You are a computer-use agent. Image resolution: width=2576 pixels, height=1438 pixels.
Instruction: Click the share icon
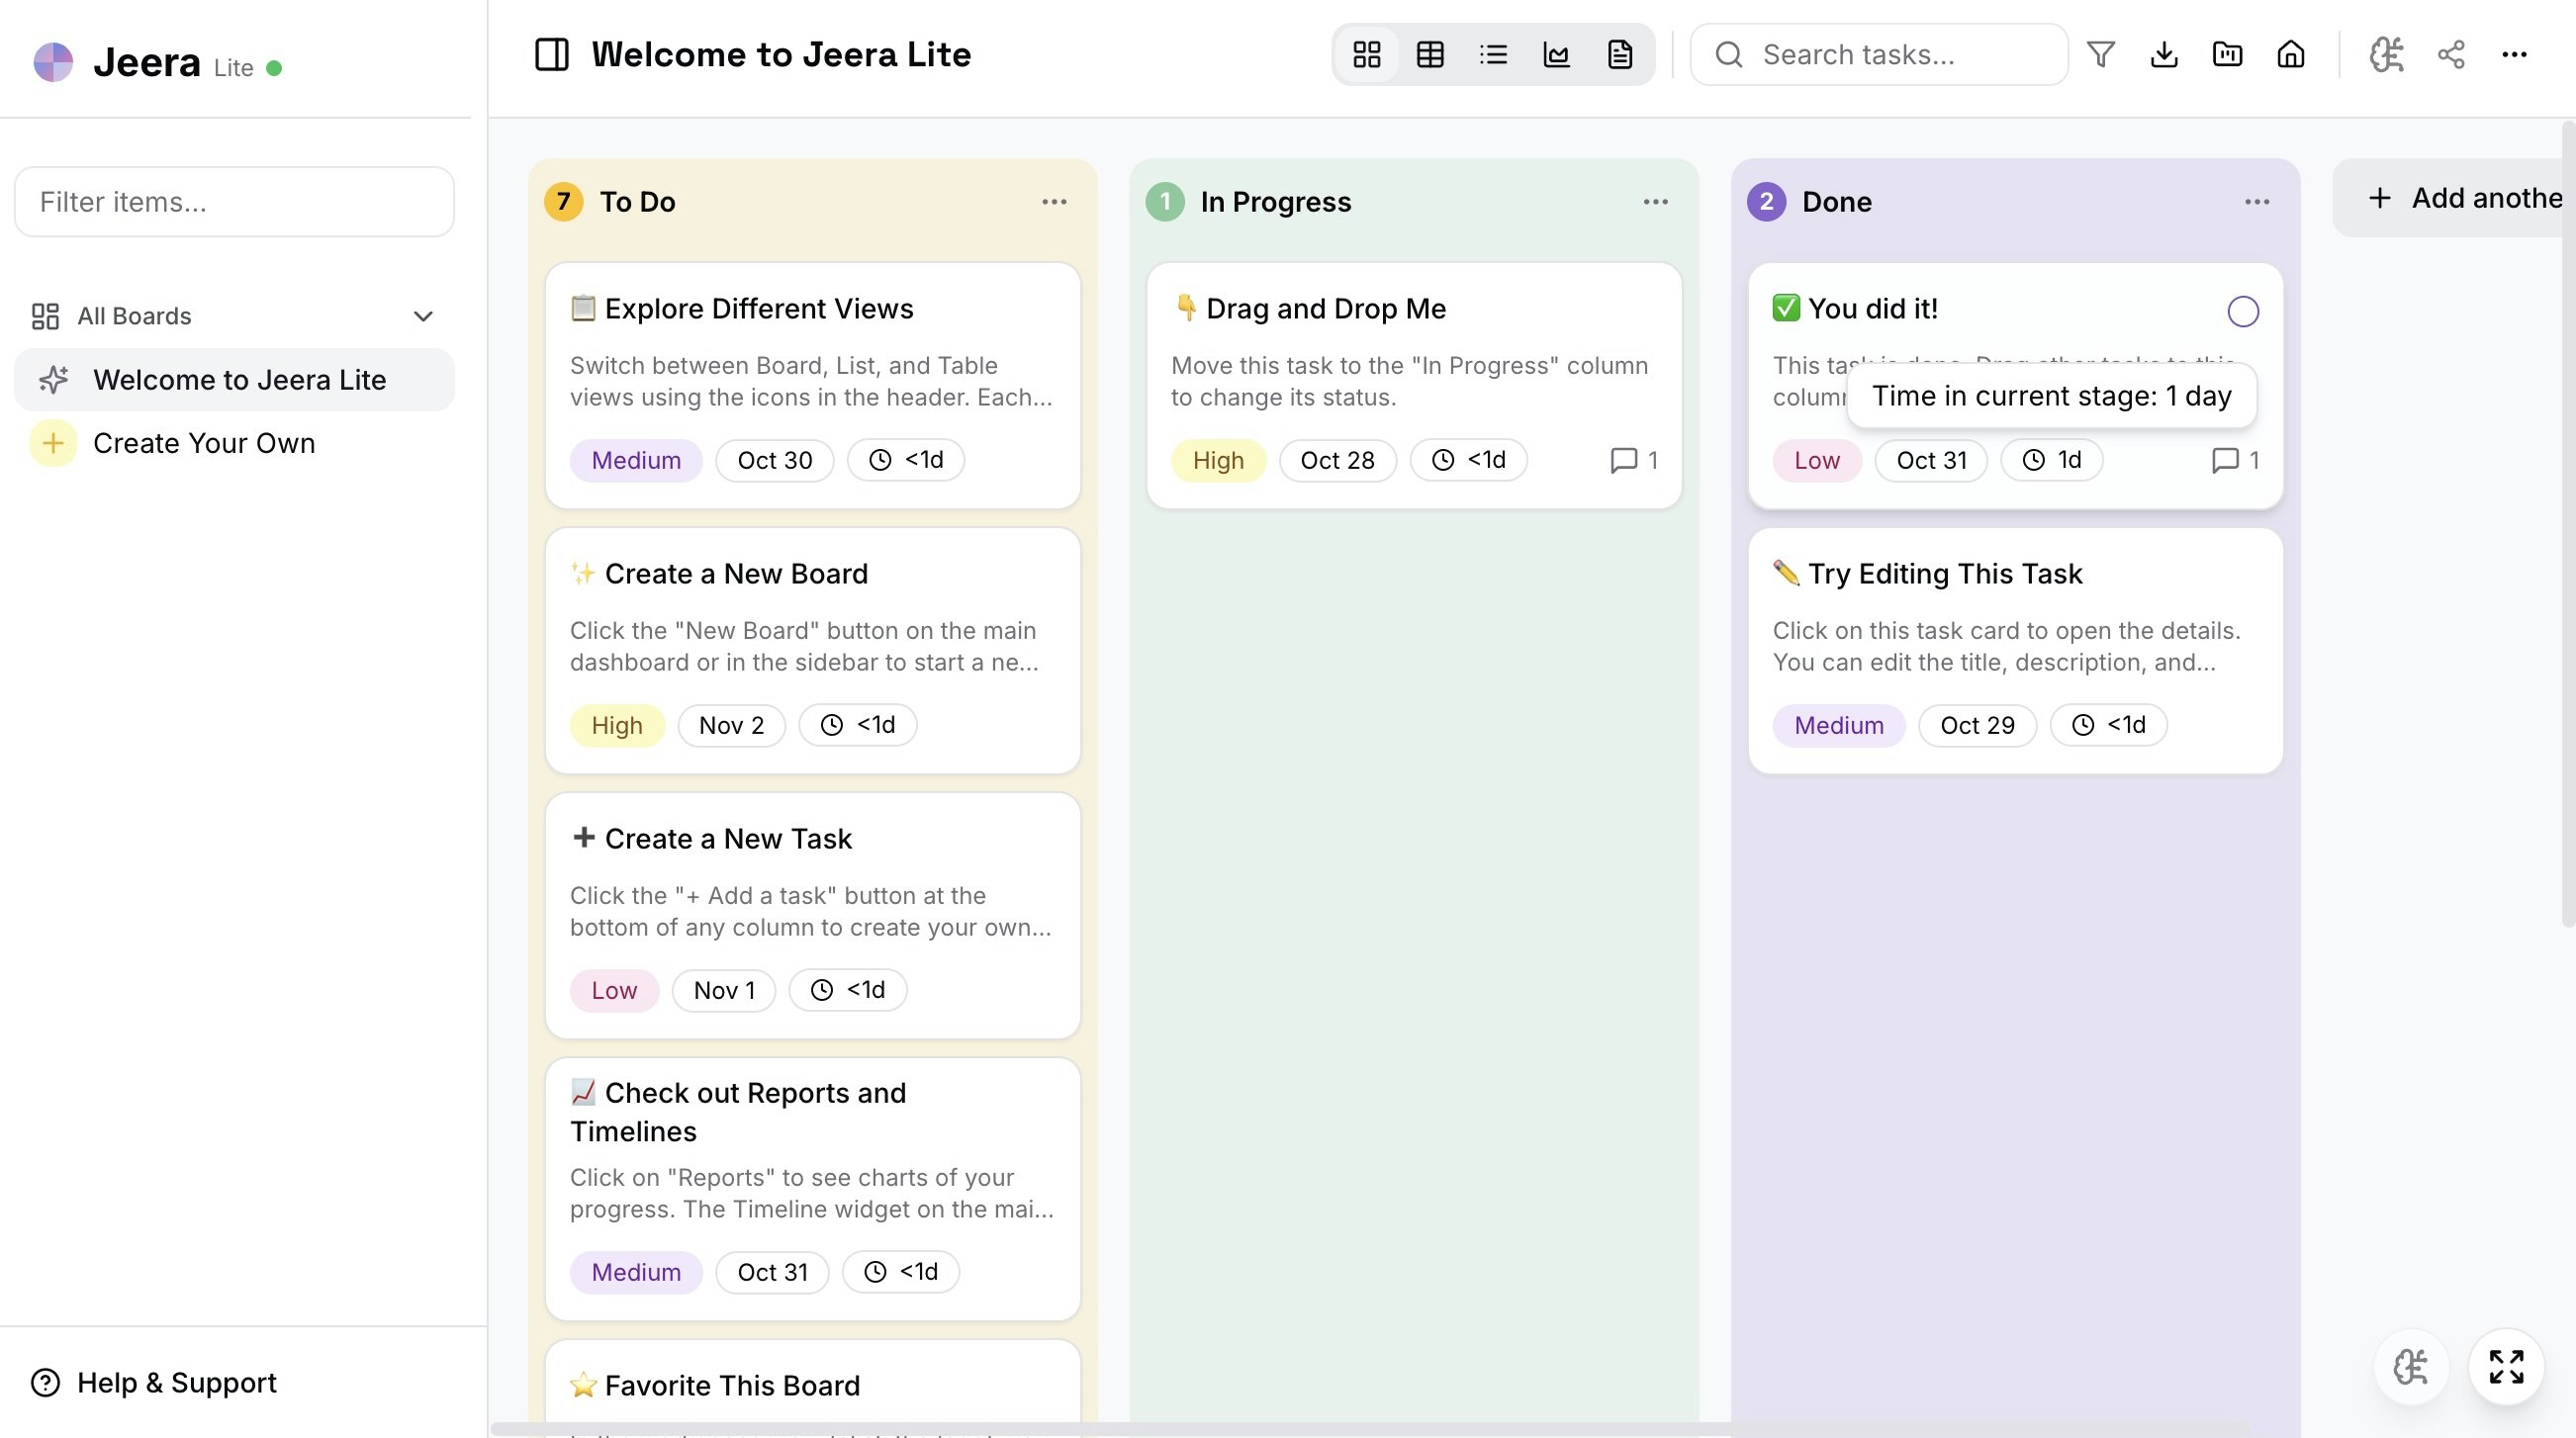[x=2450, y=54]
